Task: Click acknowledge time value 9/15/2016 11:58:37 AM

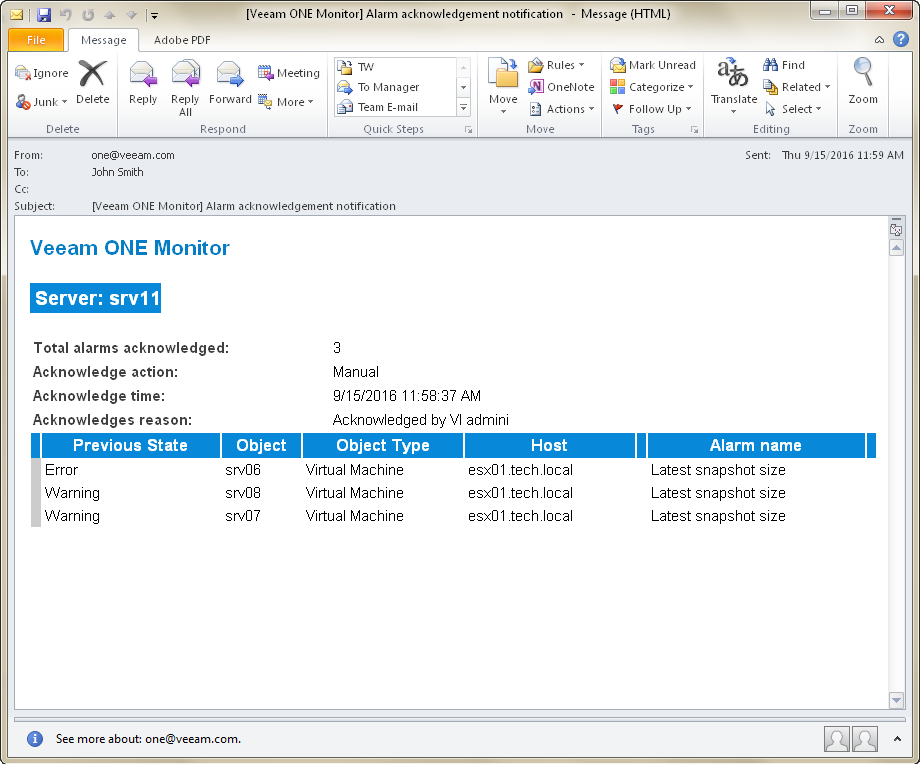Action: [407, 396]
